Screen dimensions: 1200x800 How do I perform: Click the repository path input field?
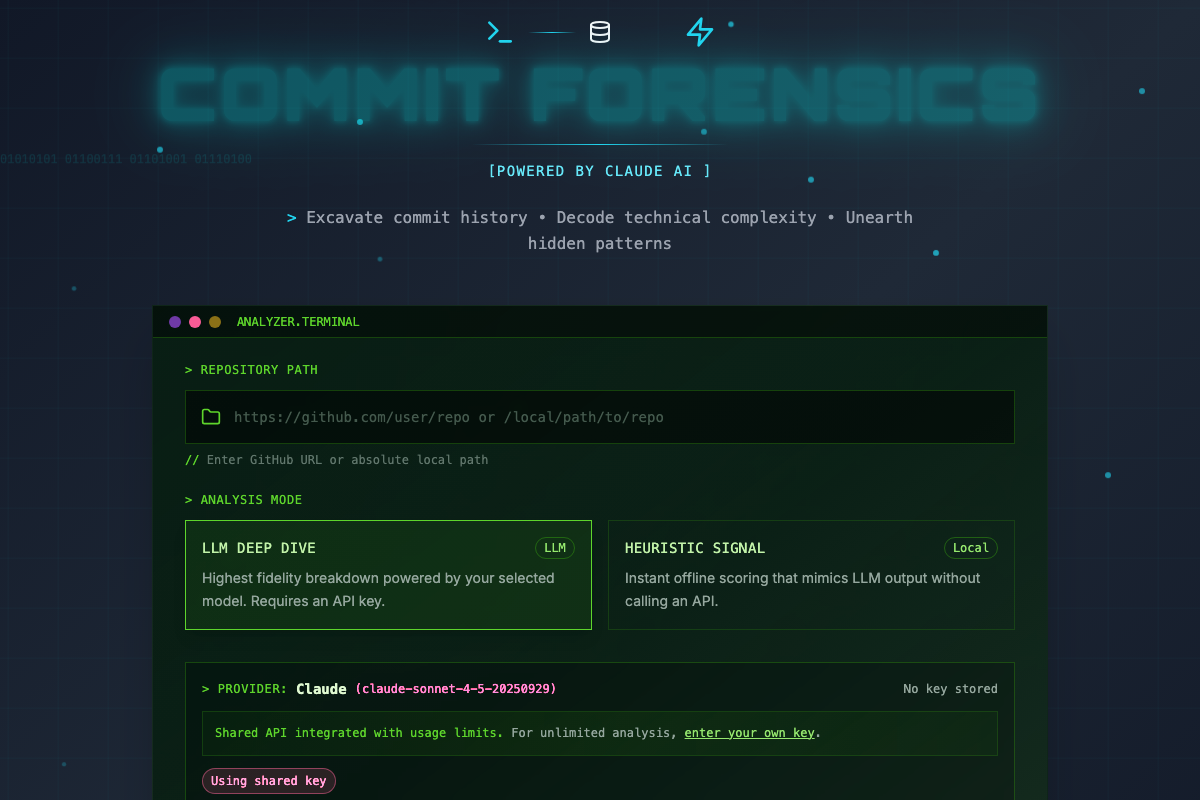tap(600, 416)
